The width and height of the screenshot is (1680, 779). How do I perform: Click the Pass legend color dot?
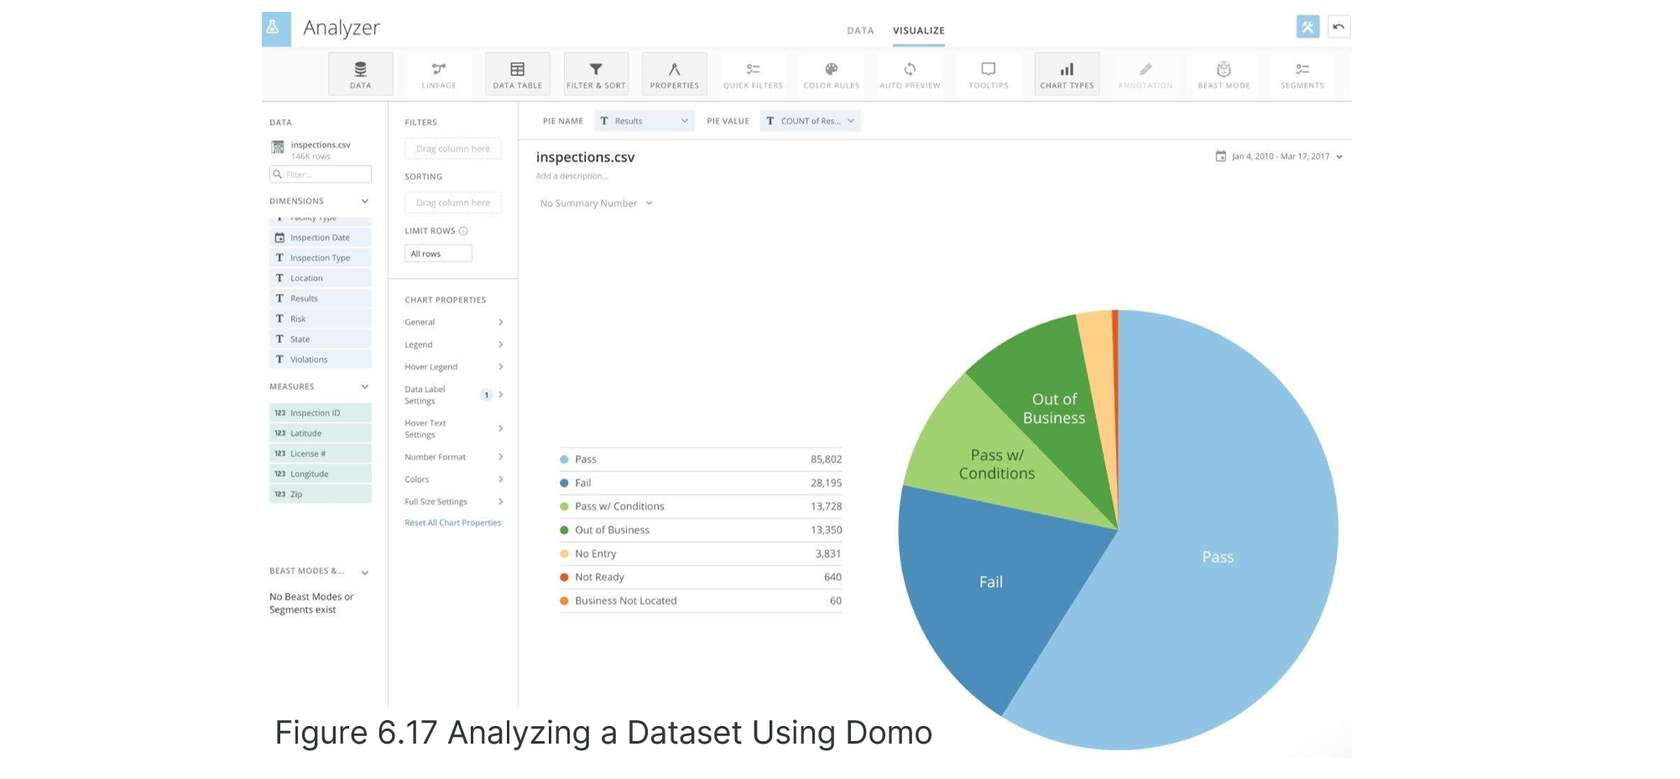(x=564, y=460)
